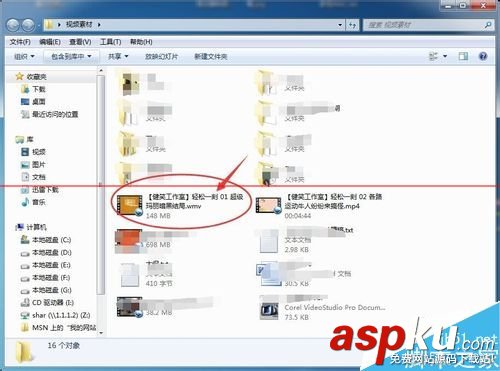Open the 迅雷下载 library

[x=40, y=190]
